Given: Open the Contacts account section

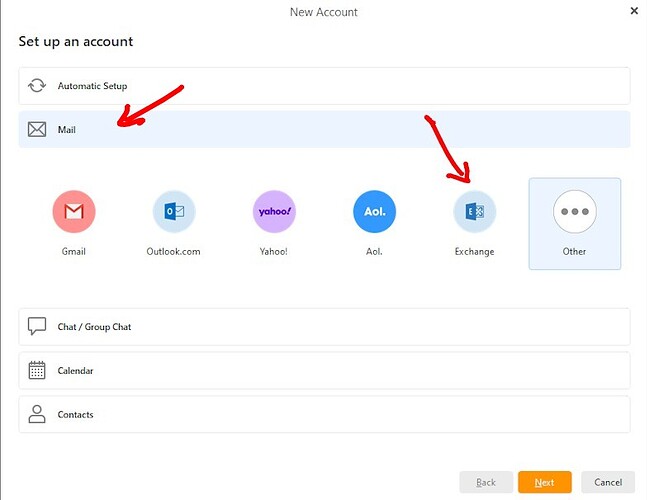Looking at the screenshot, I should point(324,414).
